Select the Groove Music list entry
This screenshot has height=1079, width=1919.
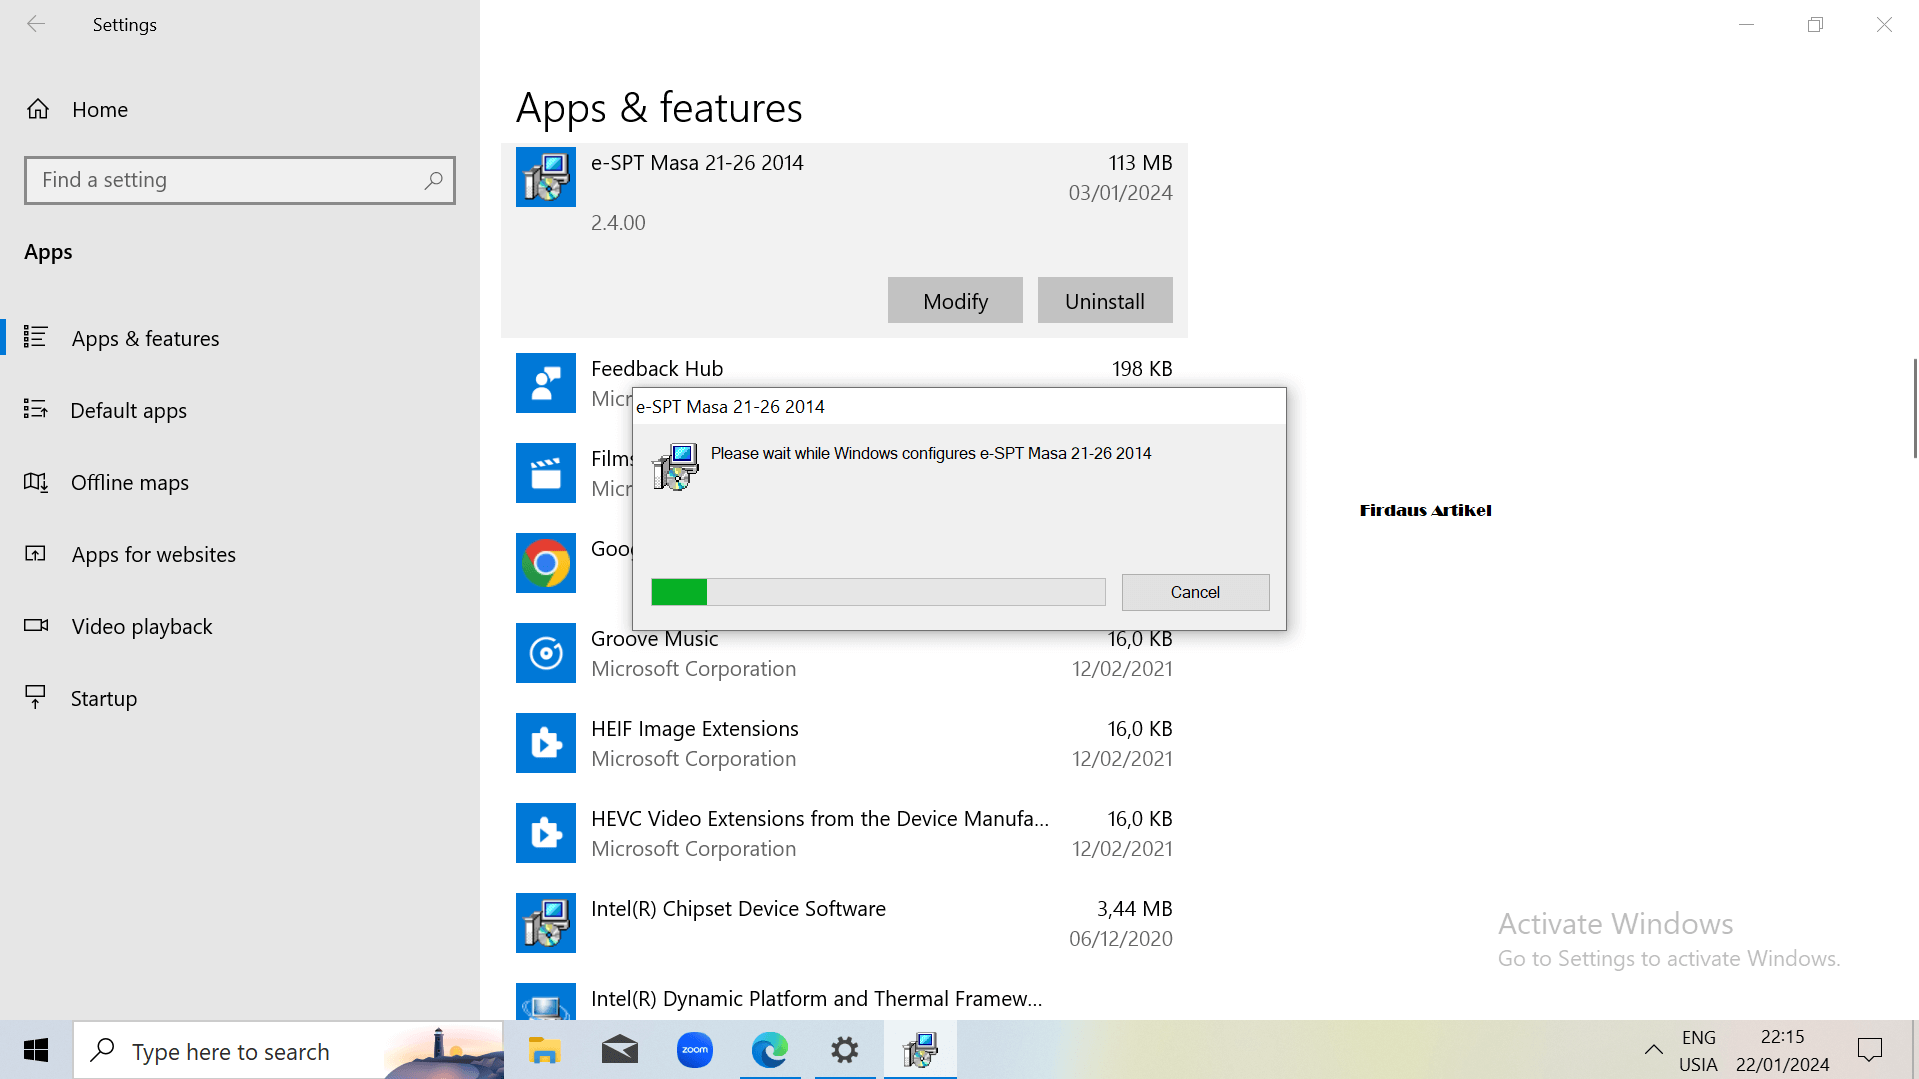tap(844, 655)
